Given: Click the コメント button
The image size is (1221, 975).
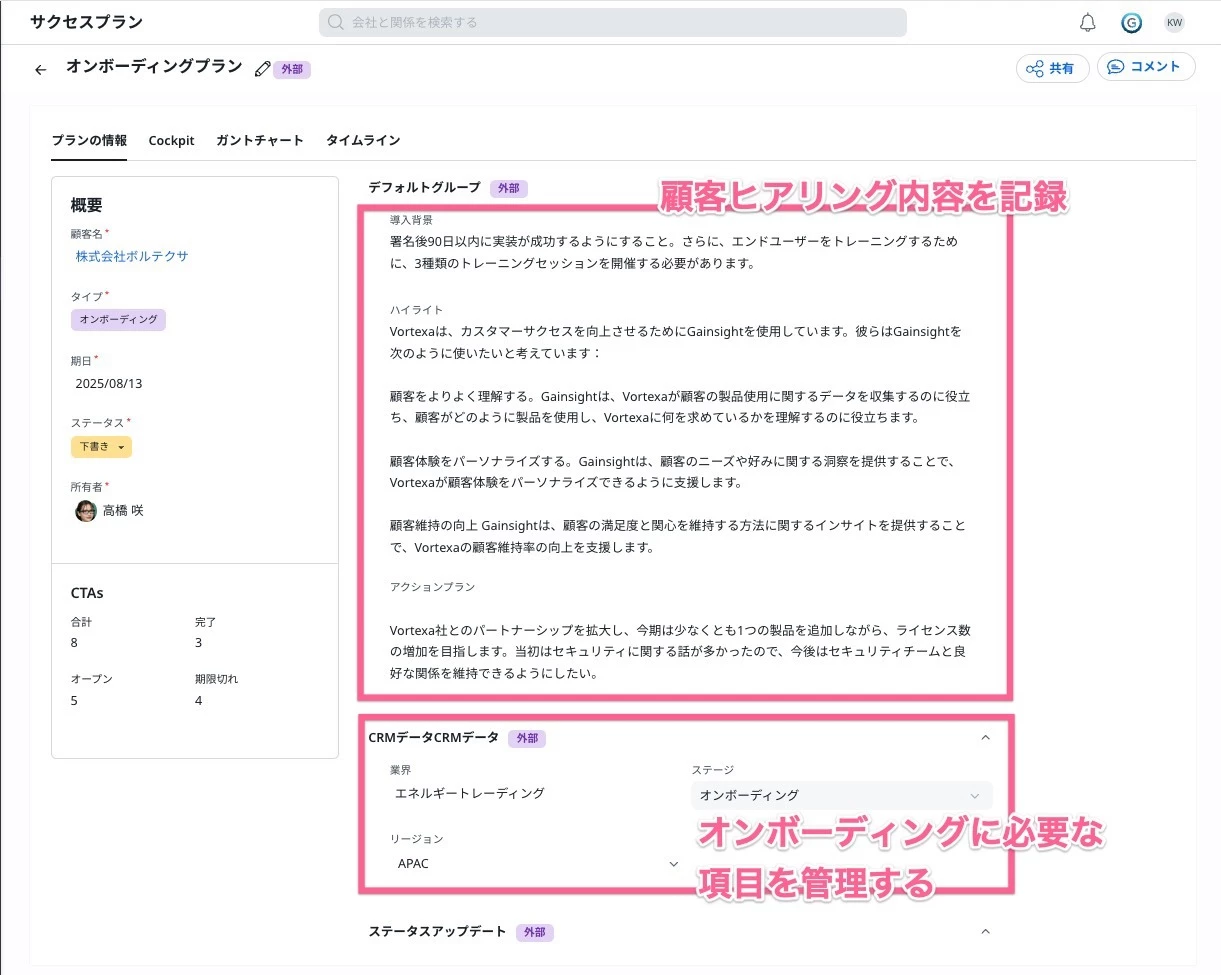Looking at the screenshot, I should 1146,67.
